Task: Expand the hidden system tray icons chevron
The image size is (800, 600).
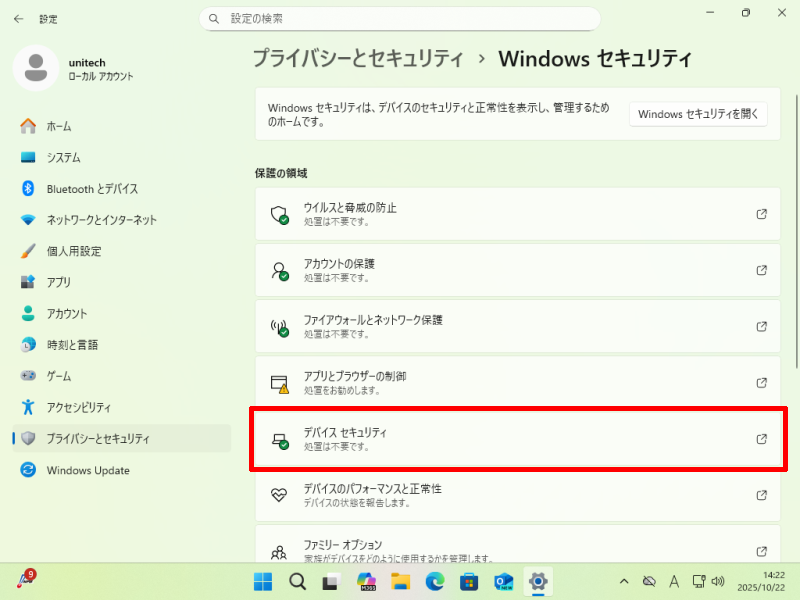Action: pos(624,581)
